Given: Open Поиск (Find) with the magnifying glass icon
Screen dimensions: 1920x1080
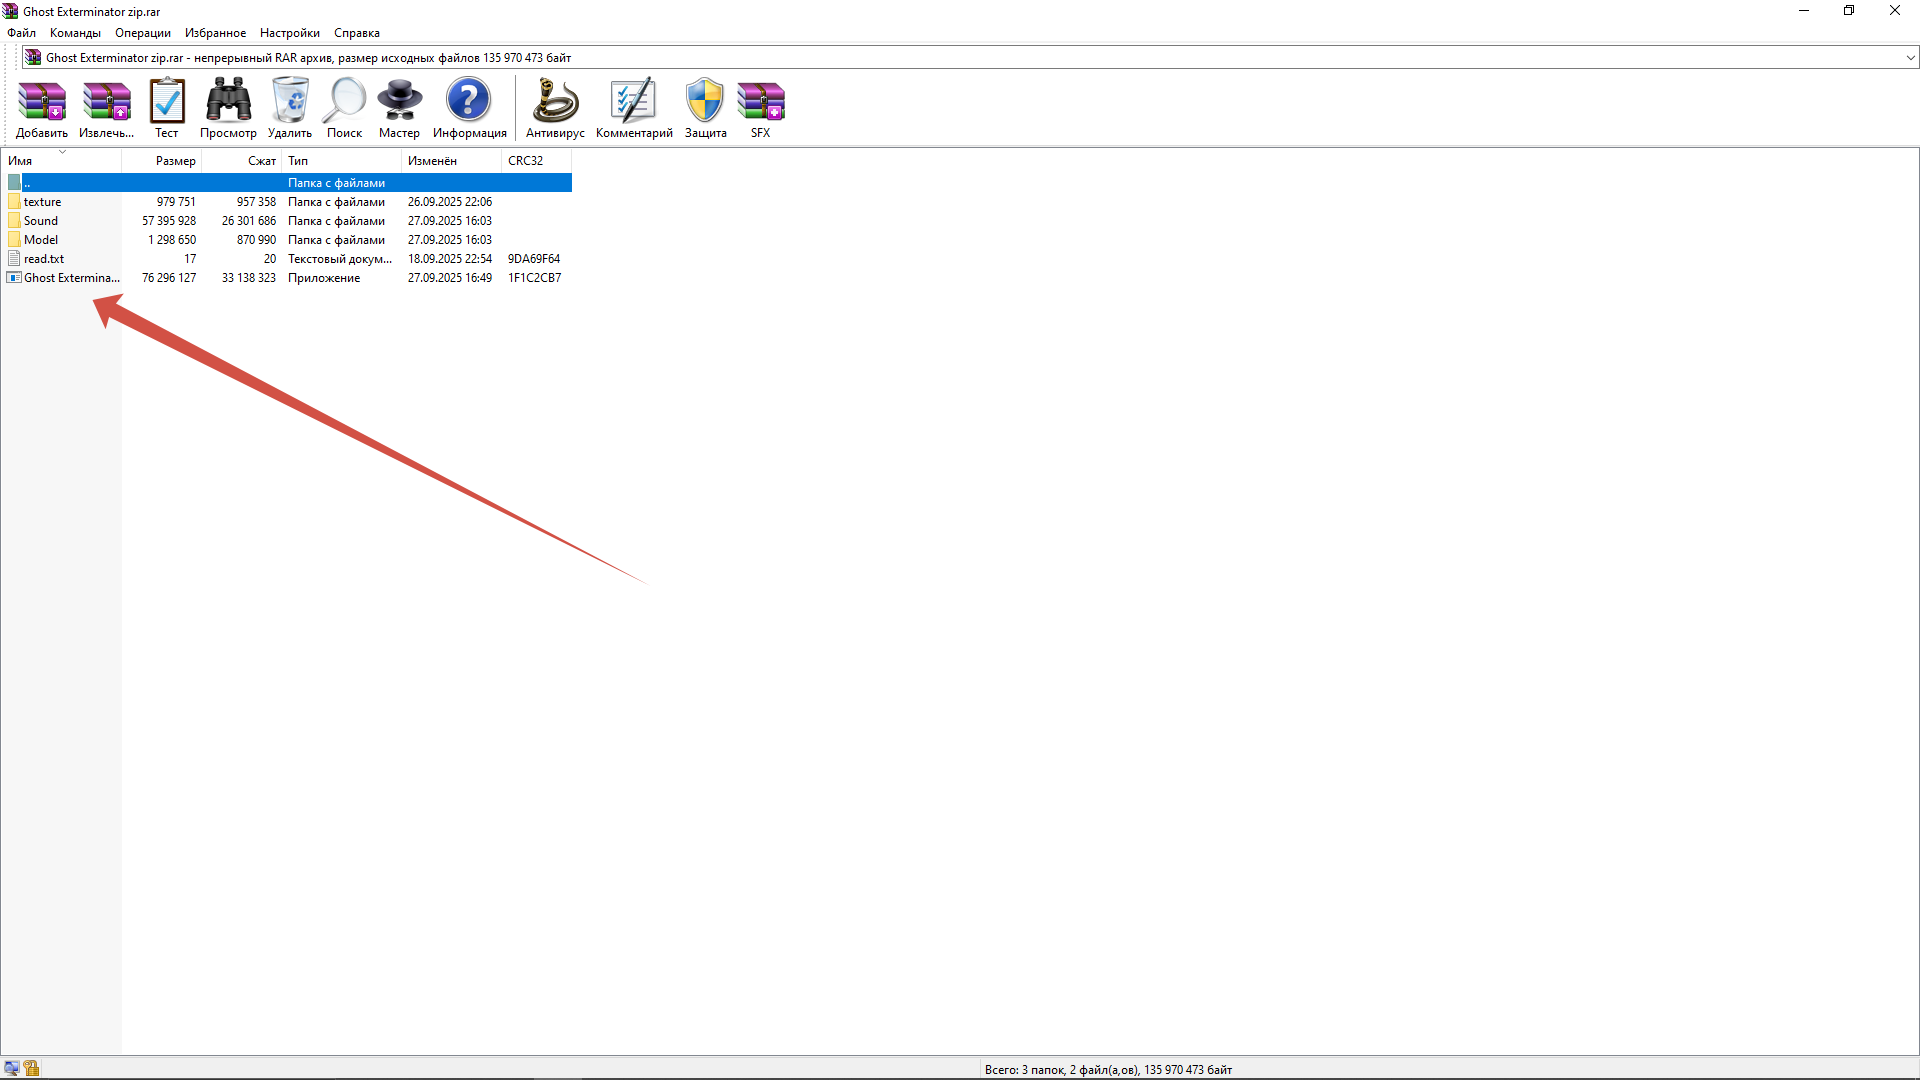Looking at the screenshot, I should (x=344, y=108).
